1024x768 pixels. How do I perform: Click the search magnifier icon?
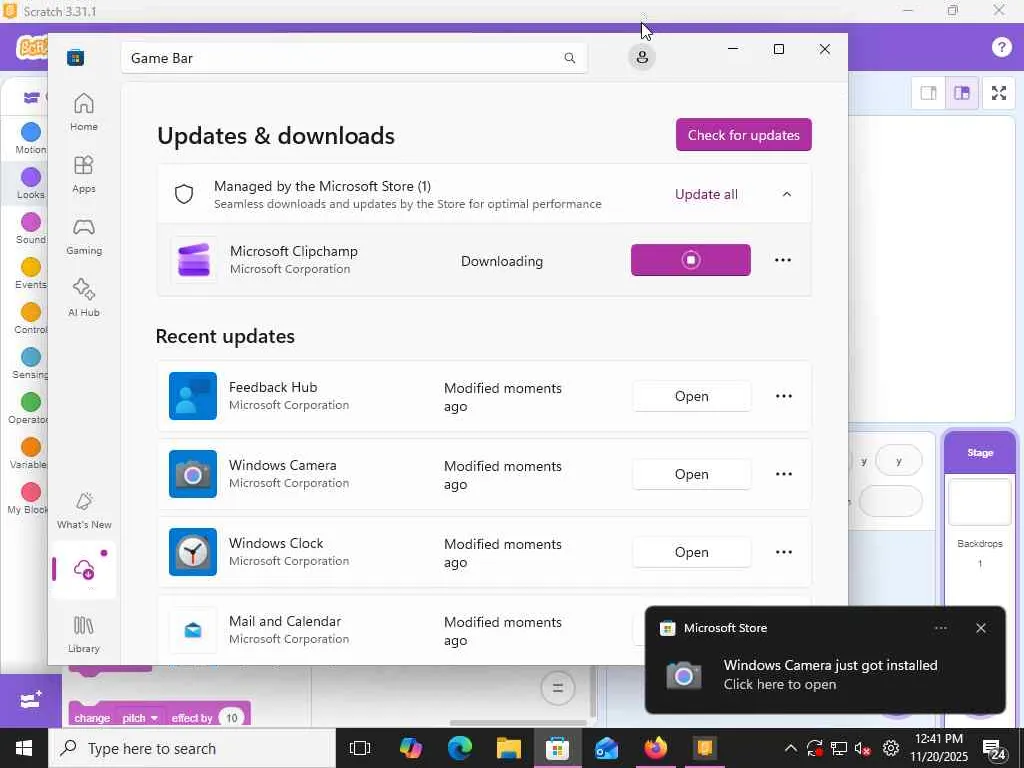[569, 58]
